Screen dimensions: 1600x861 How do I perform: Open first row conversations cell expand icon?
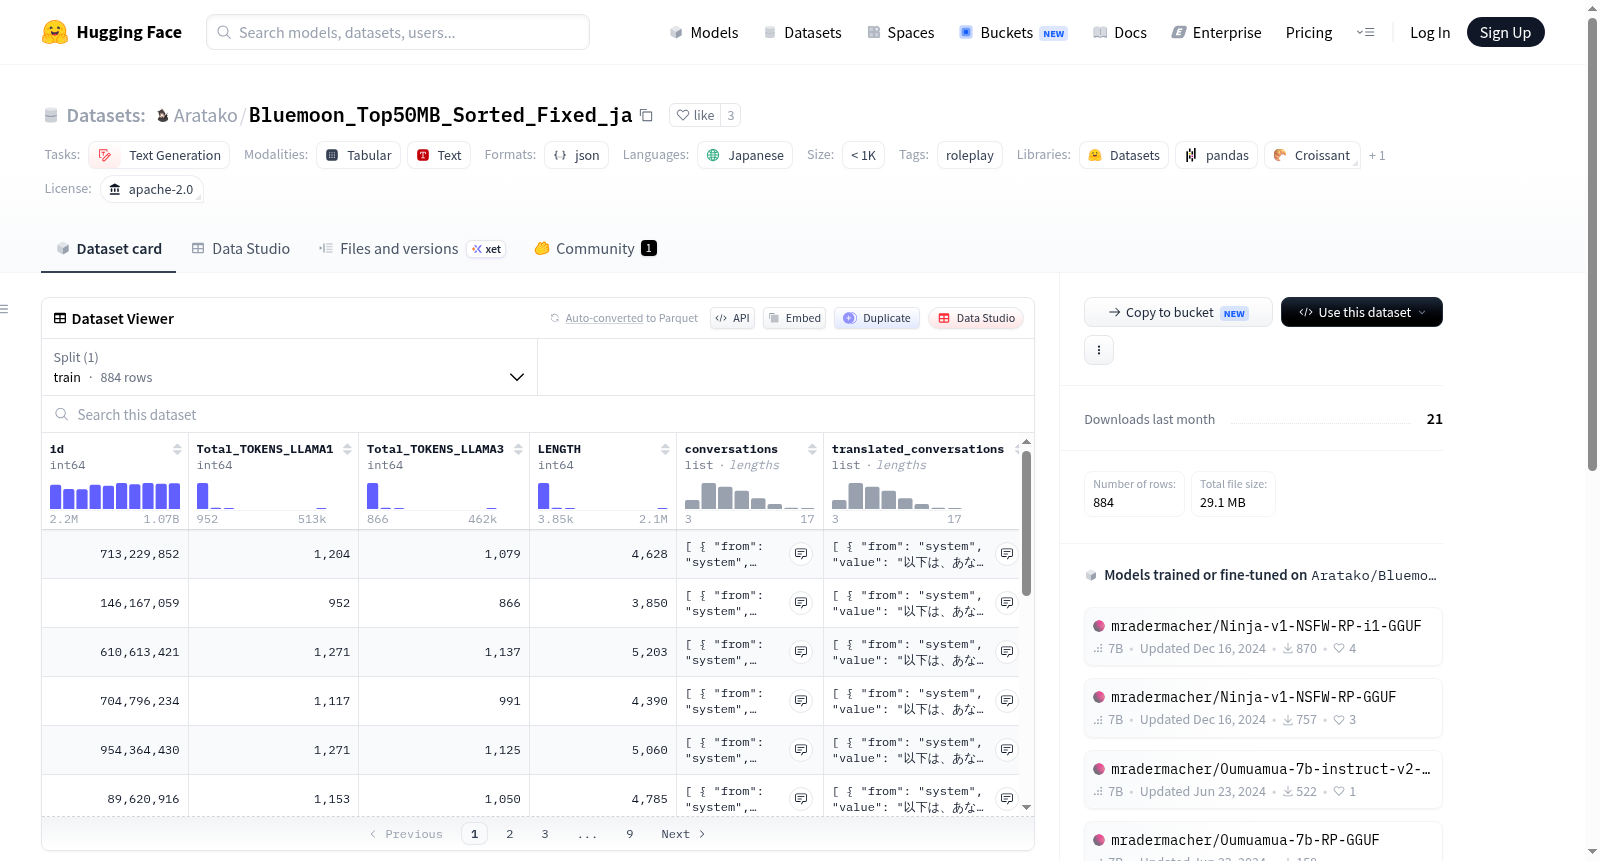[x=801, y=554]
